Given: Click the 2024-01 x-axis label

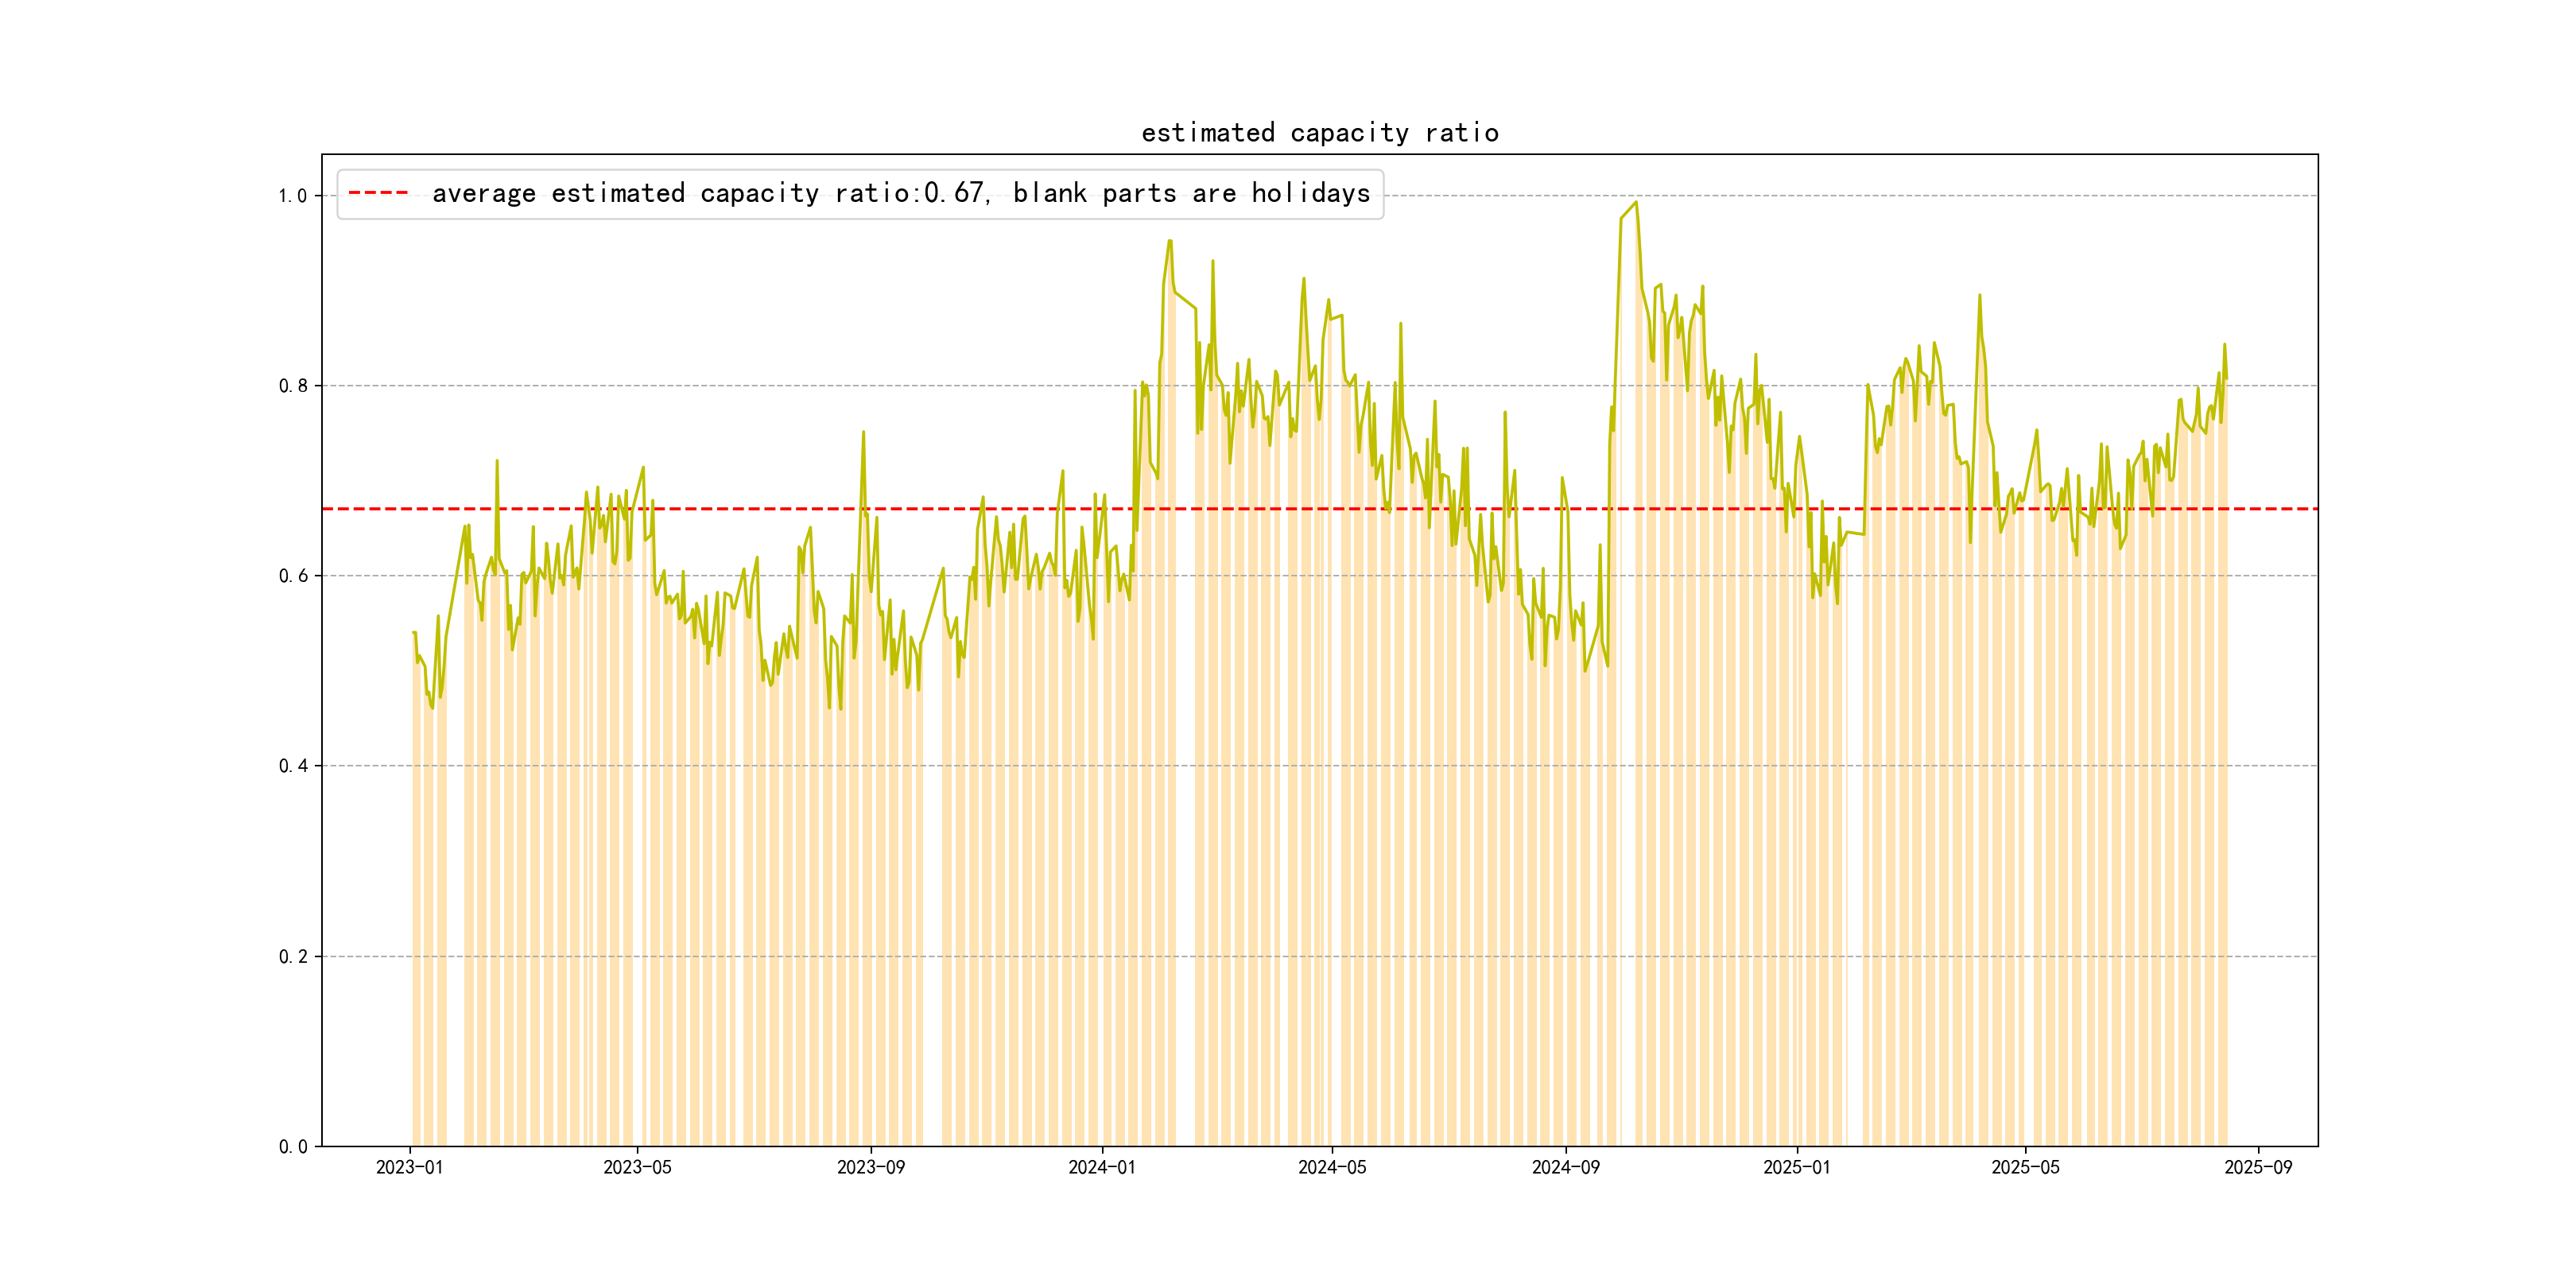Looking at the screenshot, I should pos(1101,1167).
